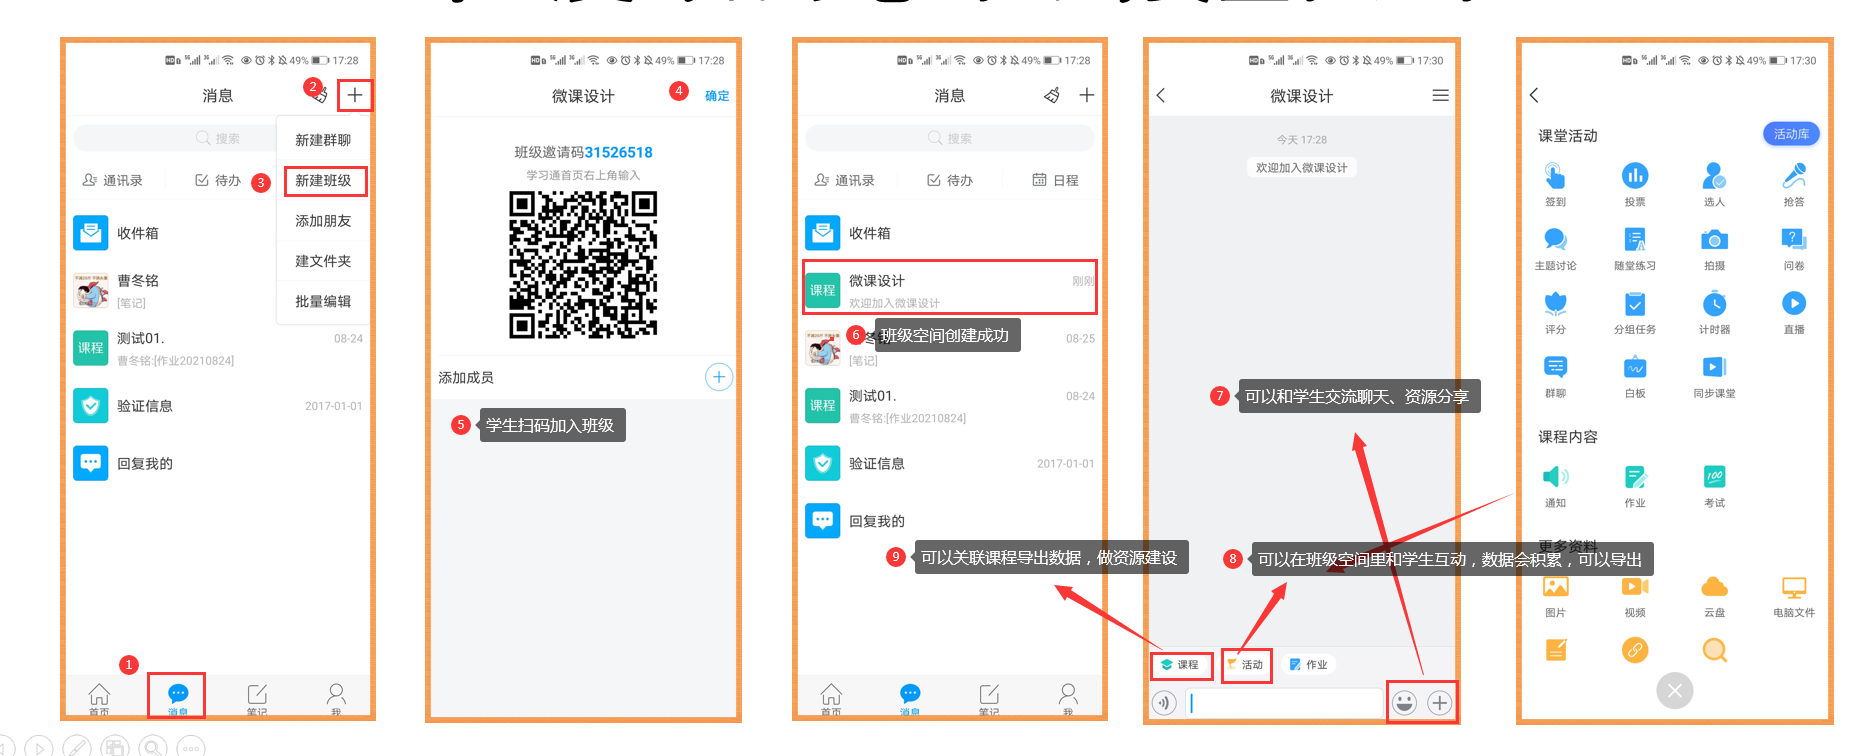Tap the 课程 chip above the chat input
The height and width of the screenshot is (756, 1867).
(x=1180, y=665)
